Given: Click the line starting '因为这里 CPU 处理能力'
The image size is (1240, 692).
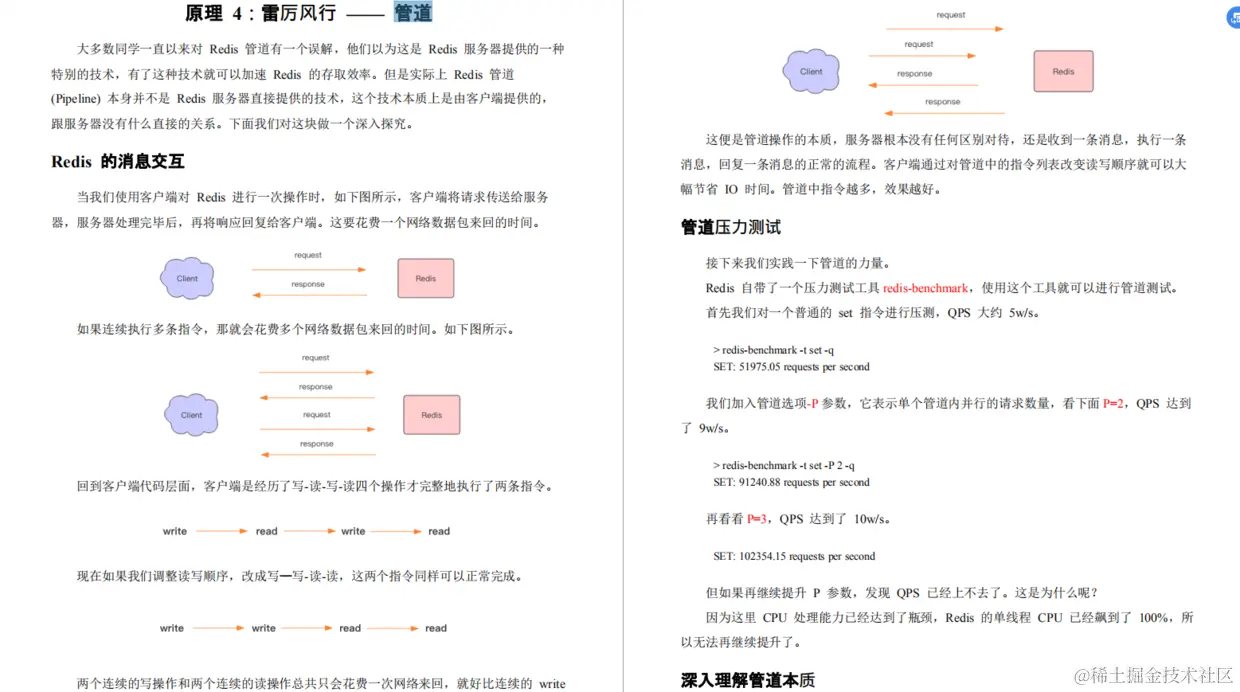Looking at the screenshot, I should tap(949, 617).
